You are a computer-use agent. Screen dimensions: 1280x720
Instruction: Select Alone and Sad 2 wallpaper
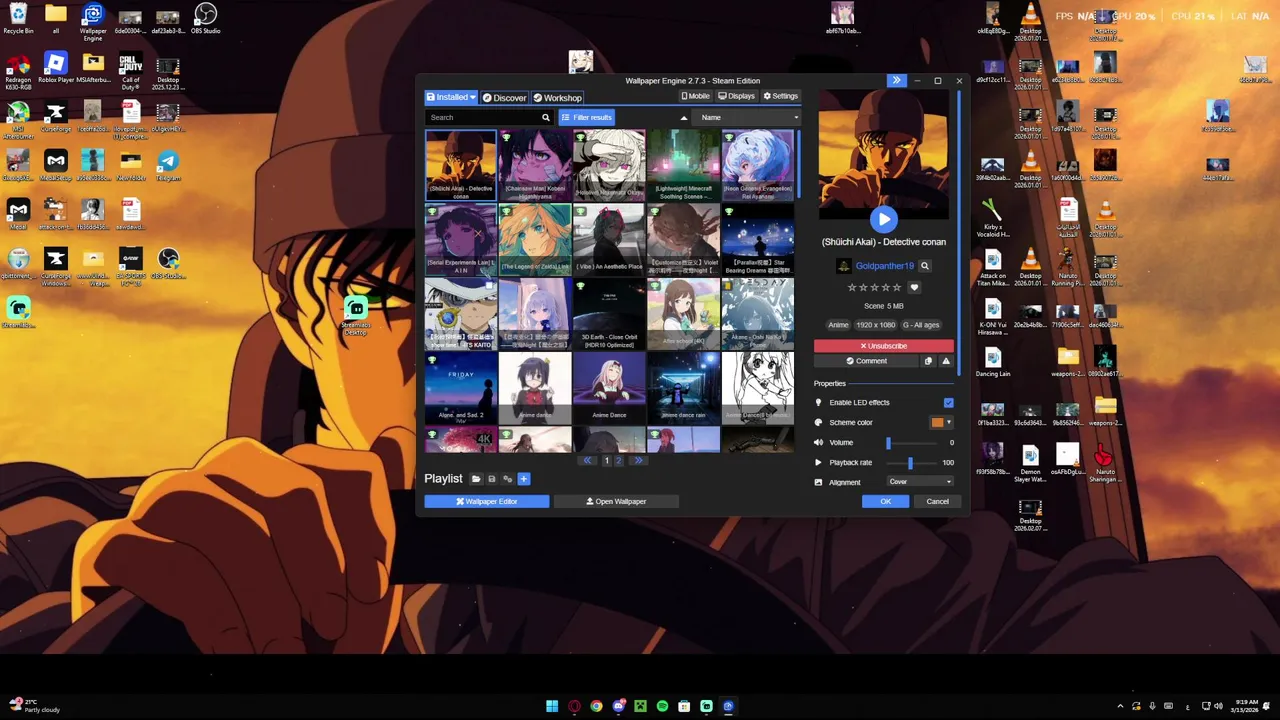click(461, 388)
